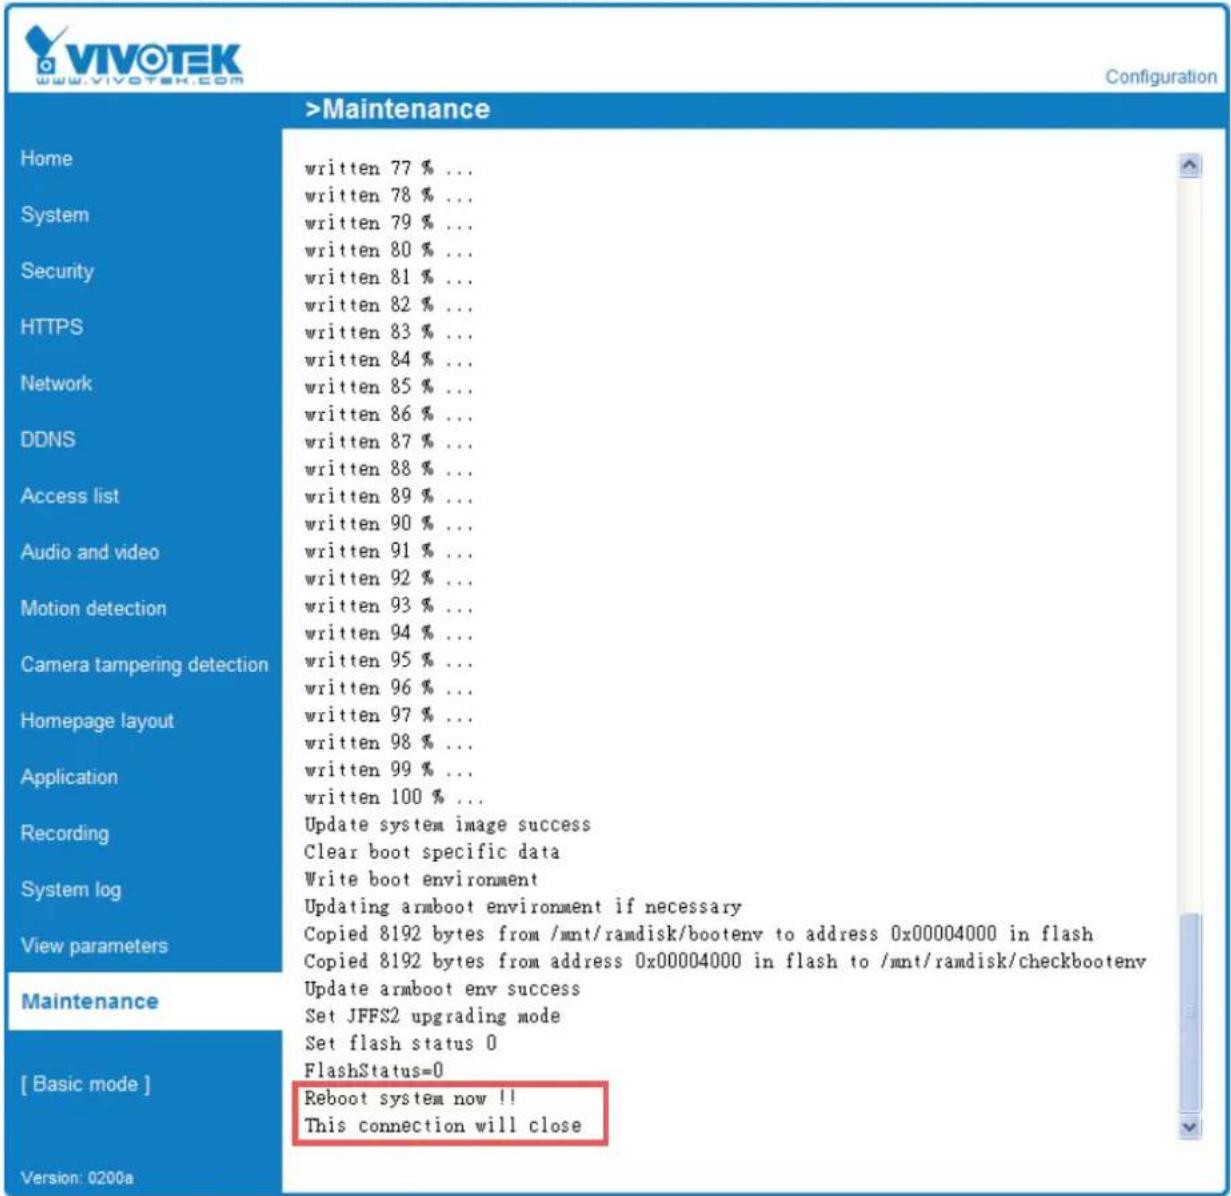Open Motion detection settings

click(94, 607)
